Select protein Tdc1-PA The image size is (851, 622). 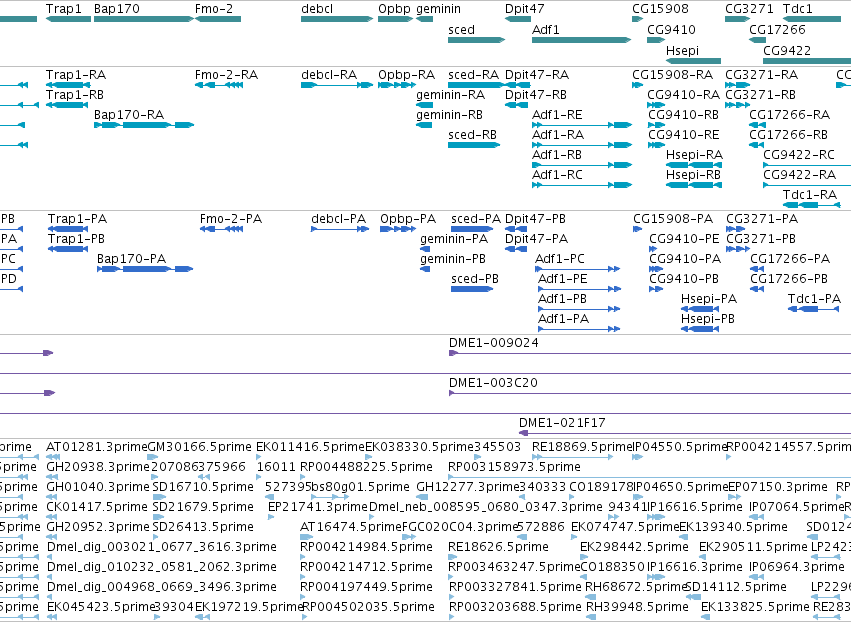point(814,299)
